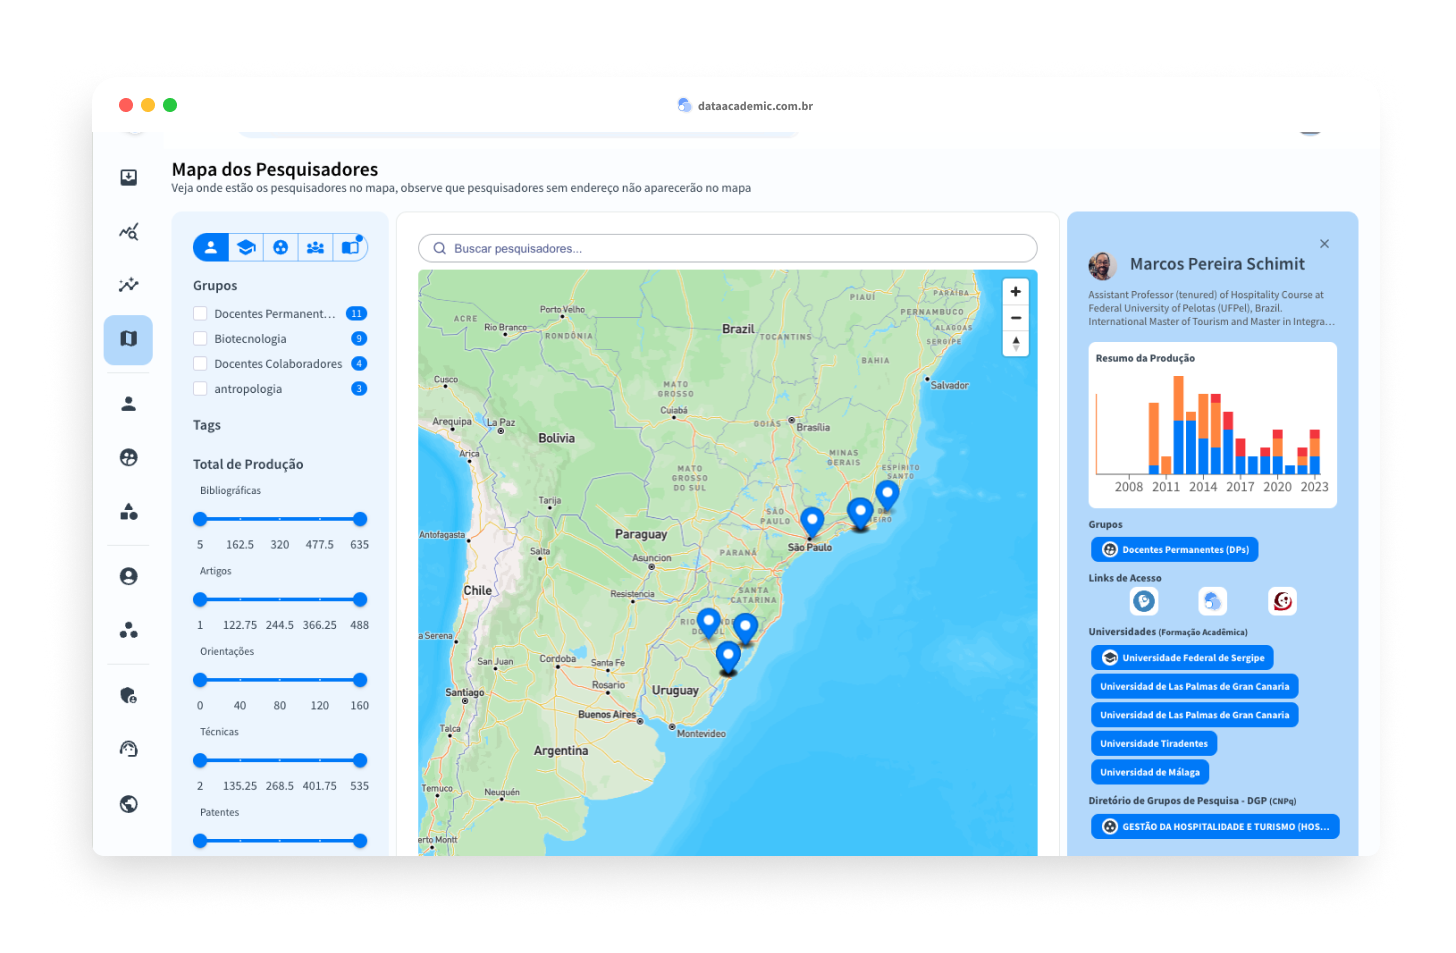Open the Resumo da Produção chart

pyautogui.click(x=1212, y=425)
